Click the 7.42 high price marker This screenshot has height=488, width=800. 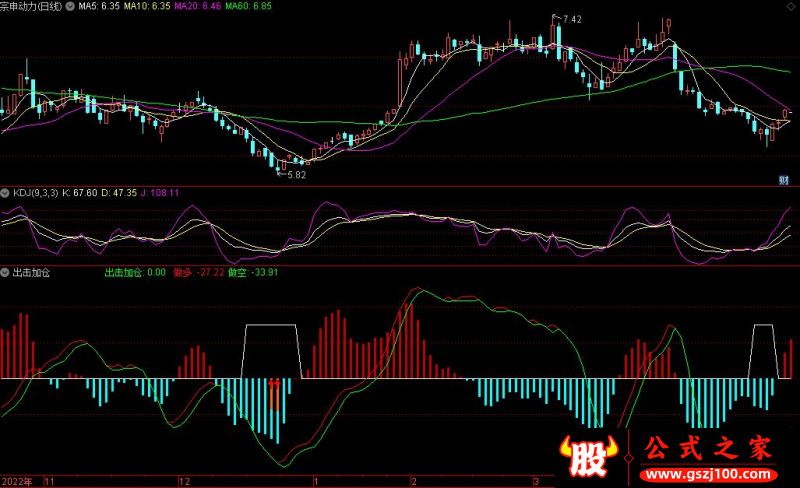[572, 19]
